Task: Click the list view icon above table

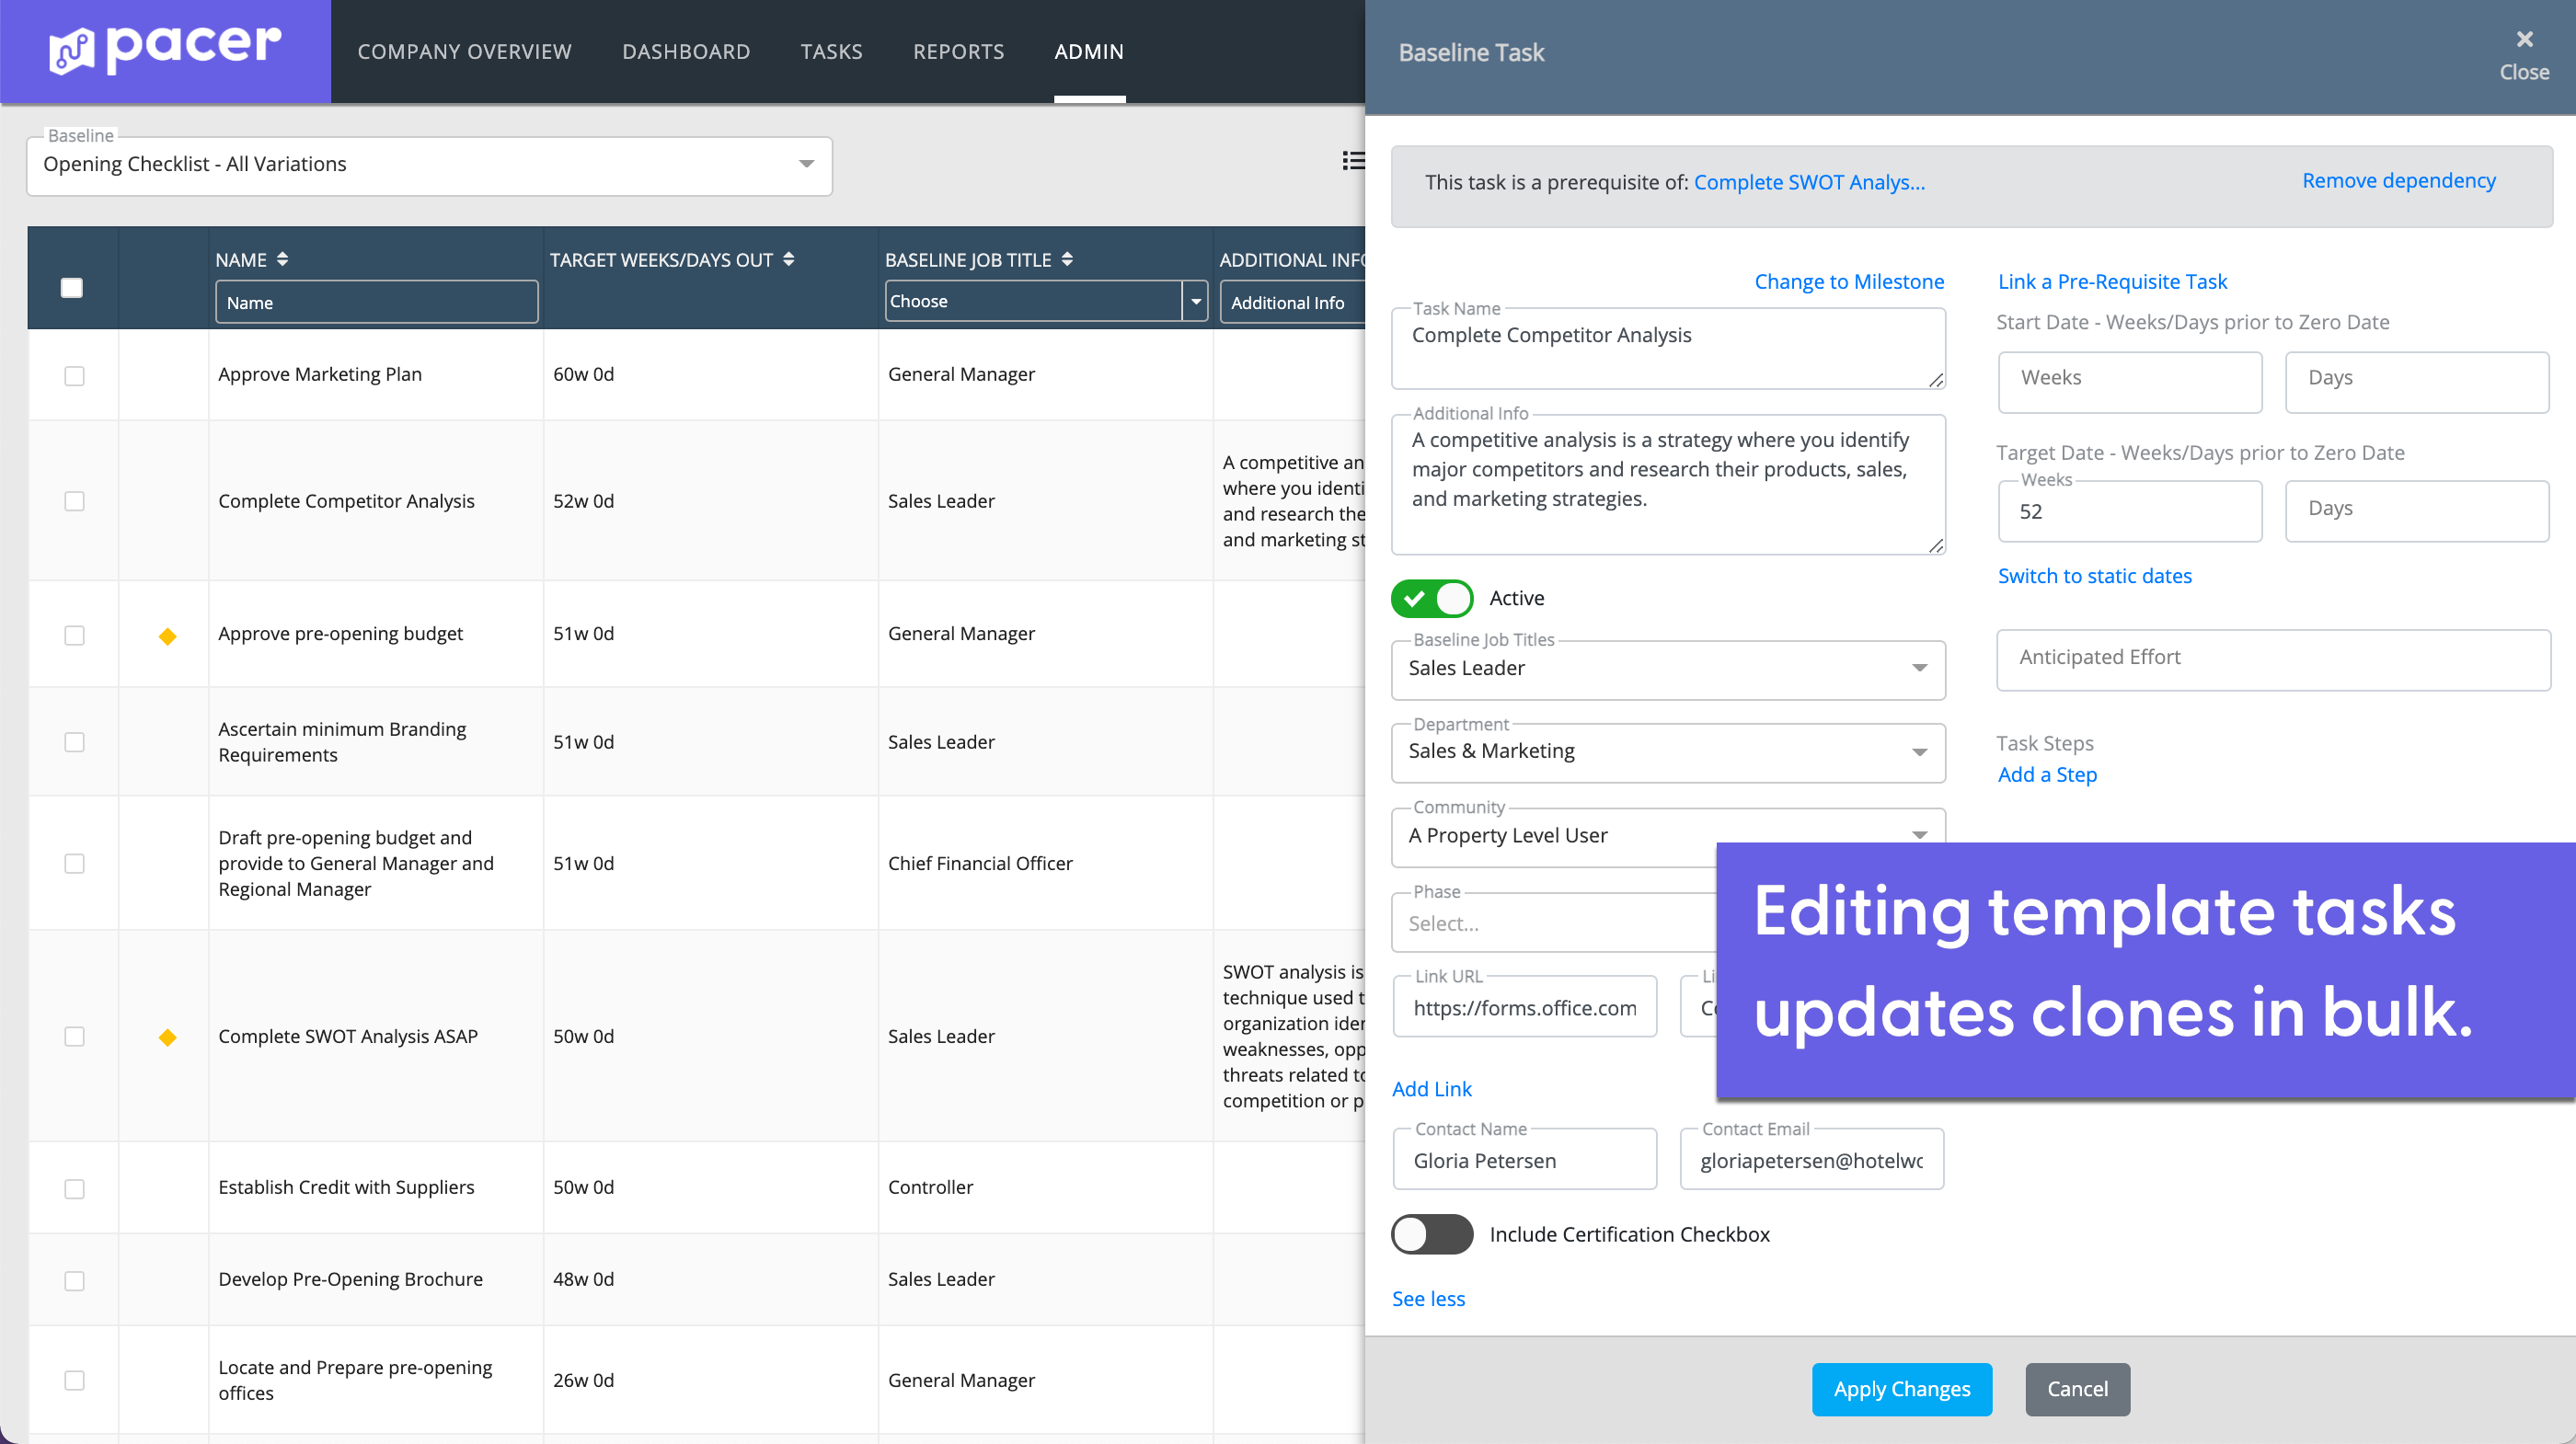Action: coord(1352,160)
